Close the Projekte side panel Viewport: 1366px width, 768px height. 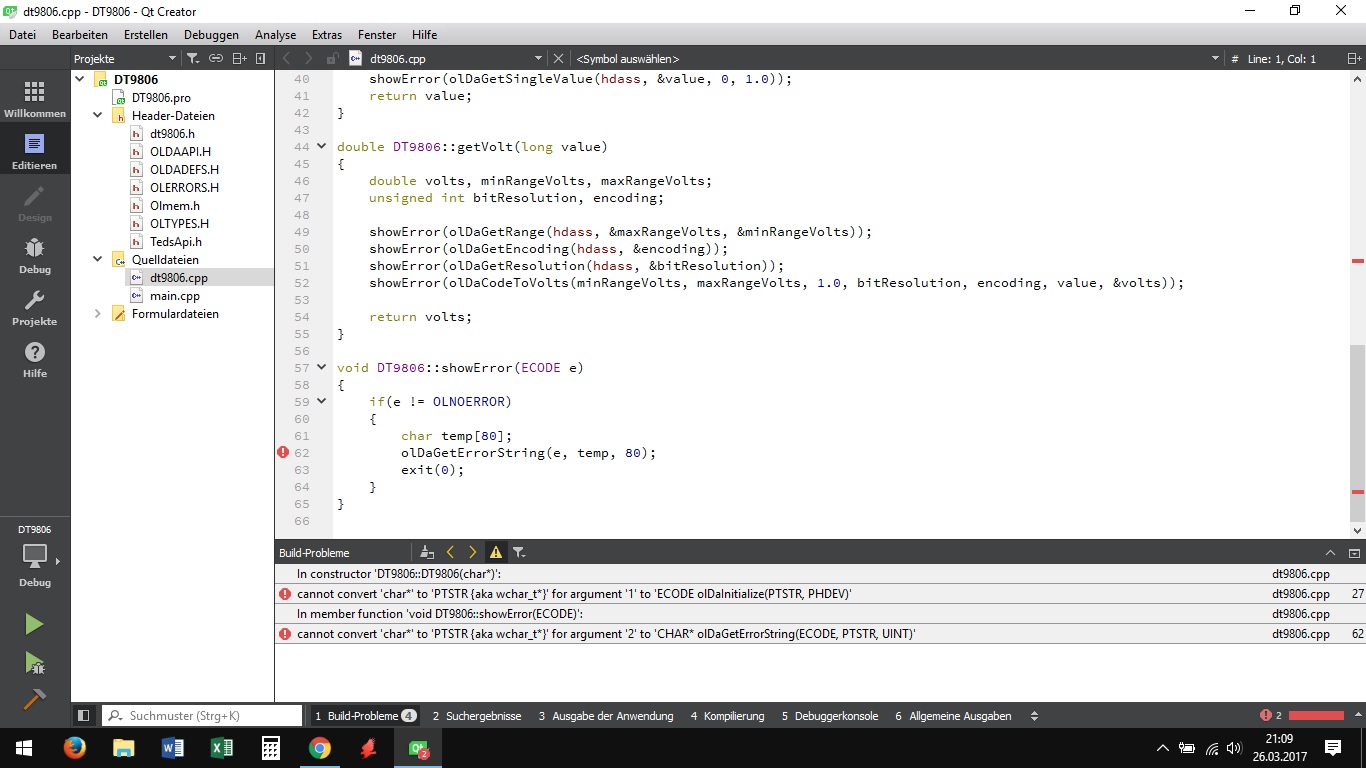click(261, 59)
